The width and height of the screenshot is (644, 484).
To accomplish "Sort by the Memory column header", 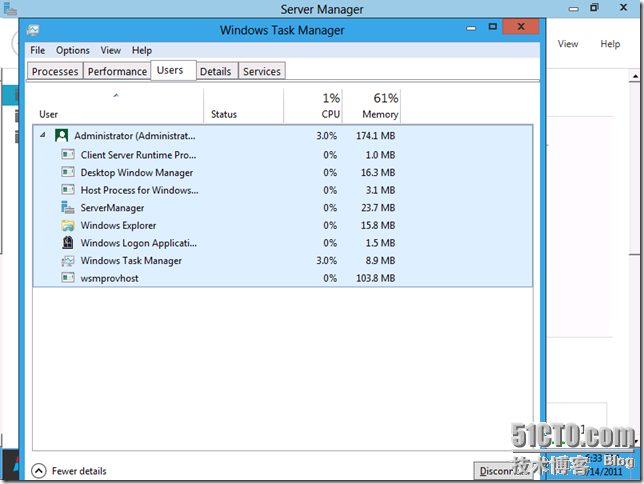I will 372,106.
